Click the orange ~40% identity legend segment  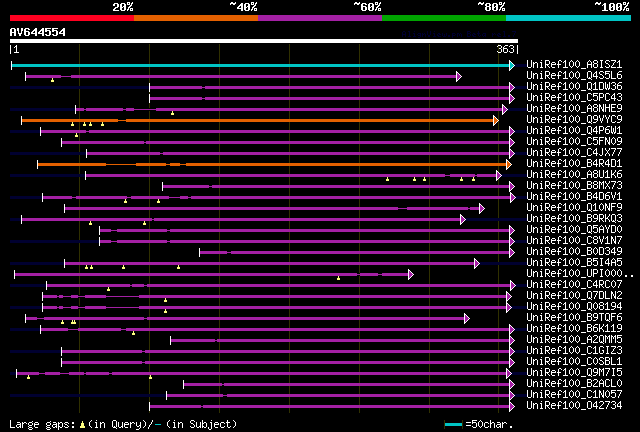pyautogui.click(x=196, y=18)
